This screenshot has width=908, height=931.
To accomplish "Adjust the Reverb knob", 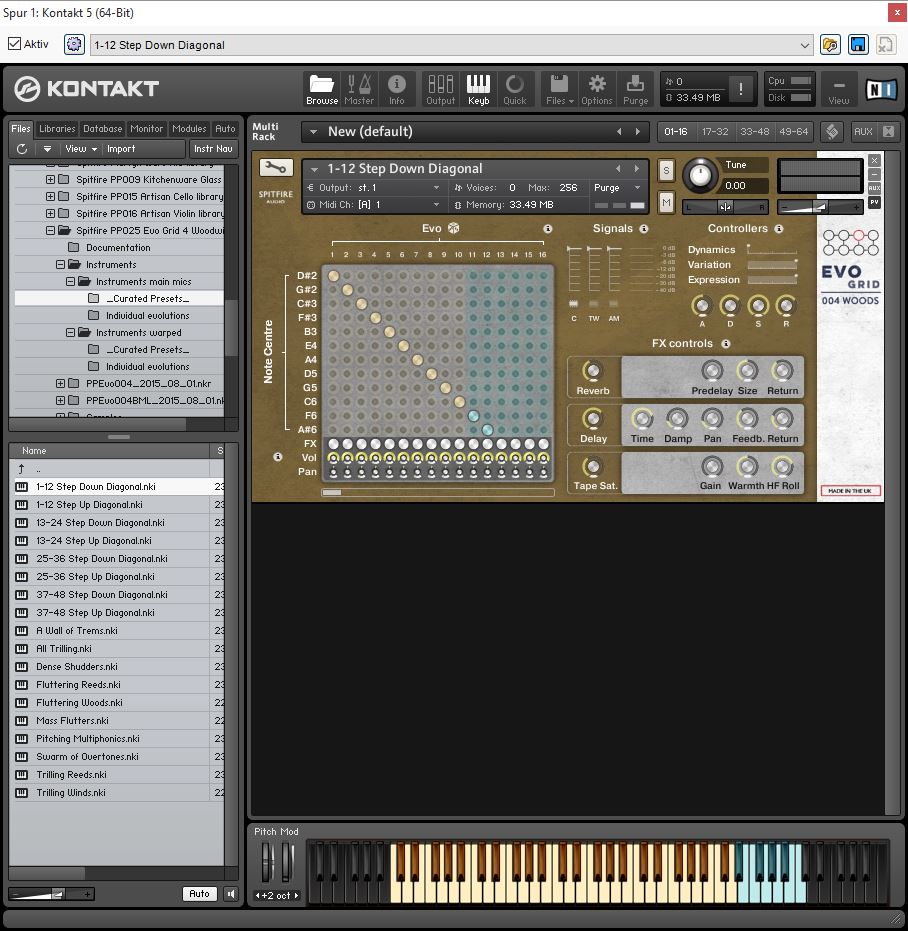I will coord(592,370).
